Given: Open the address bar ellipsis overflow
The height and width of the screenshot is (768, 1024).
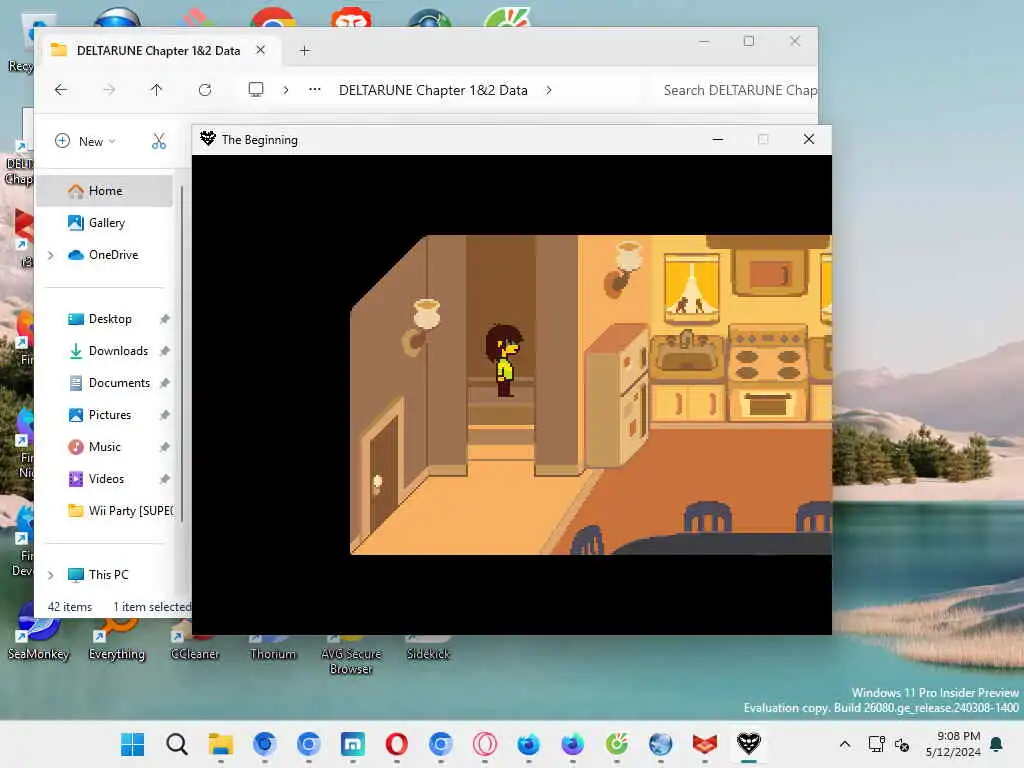Looking at the screenshot, I should pyautogui.click(x=315, y=89).
